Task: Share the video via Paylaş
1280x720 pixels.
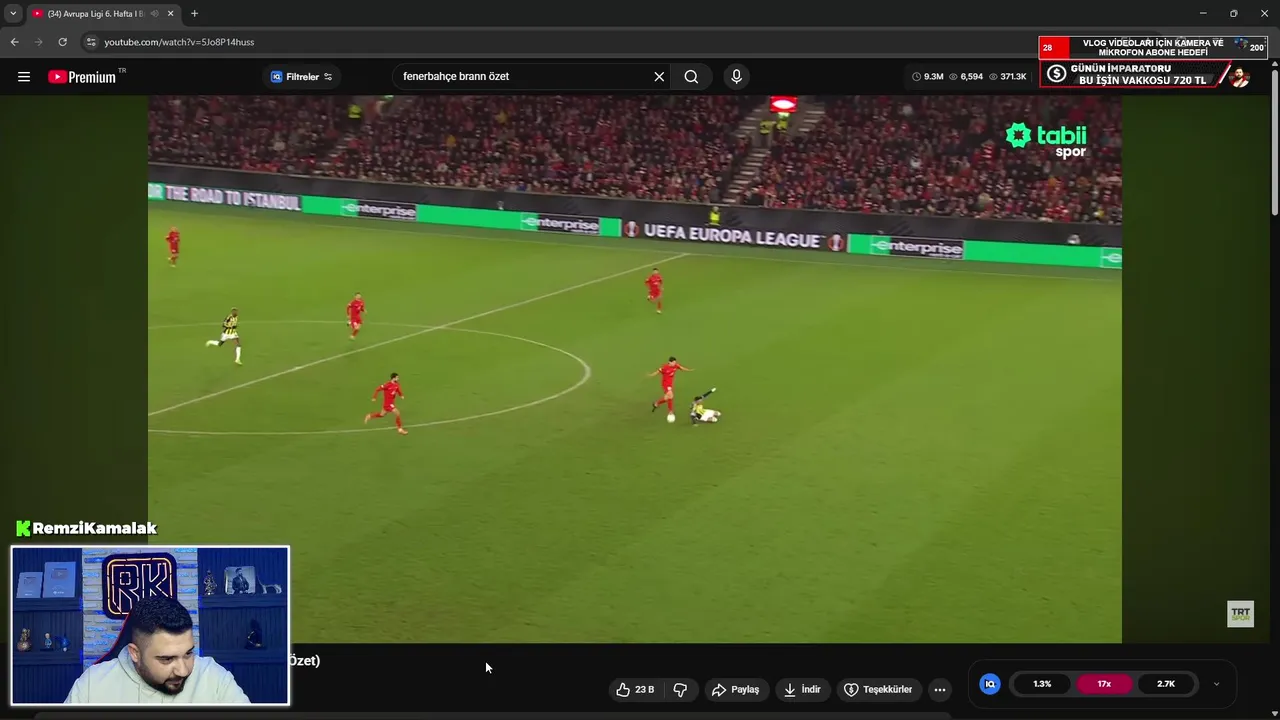Action: click(x=736, y=689)
